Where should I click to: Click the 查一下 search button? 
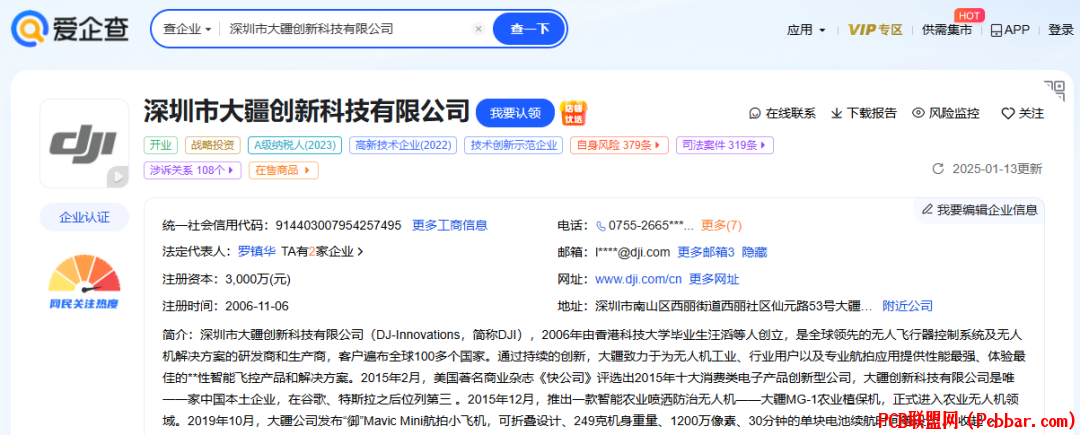[529, 29]
